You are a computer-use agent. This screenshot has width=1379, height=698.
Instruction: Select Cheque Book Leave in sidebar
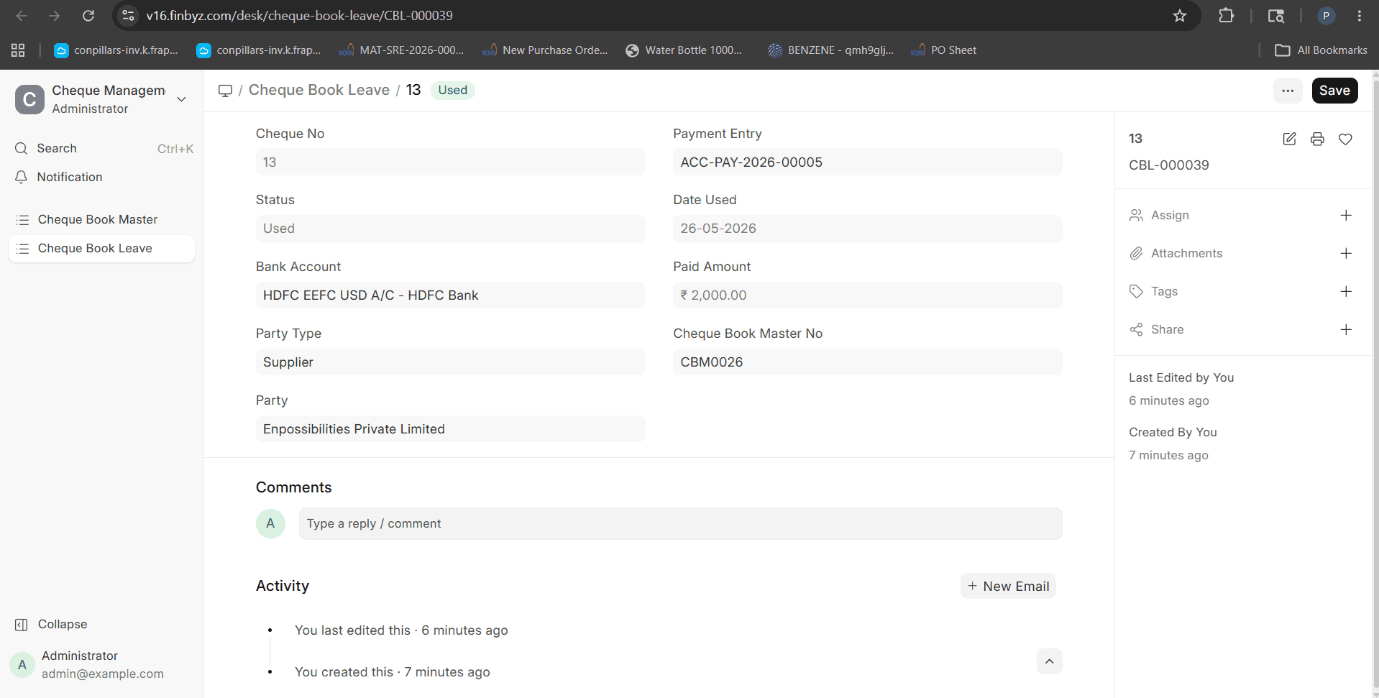click(x=102, y=248)
